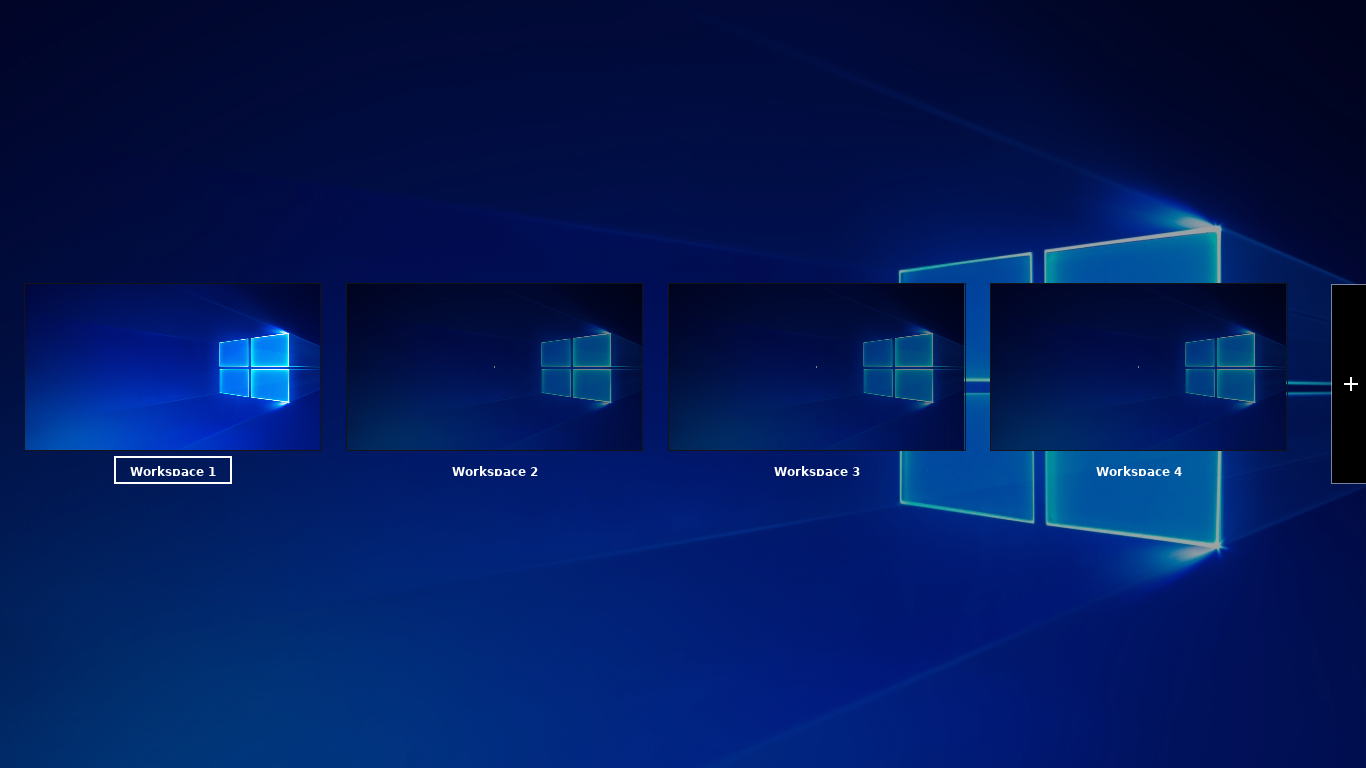Switch to Workspace 4 thumbnail
This screenshot has height=768, width=1366.
1138,367
